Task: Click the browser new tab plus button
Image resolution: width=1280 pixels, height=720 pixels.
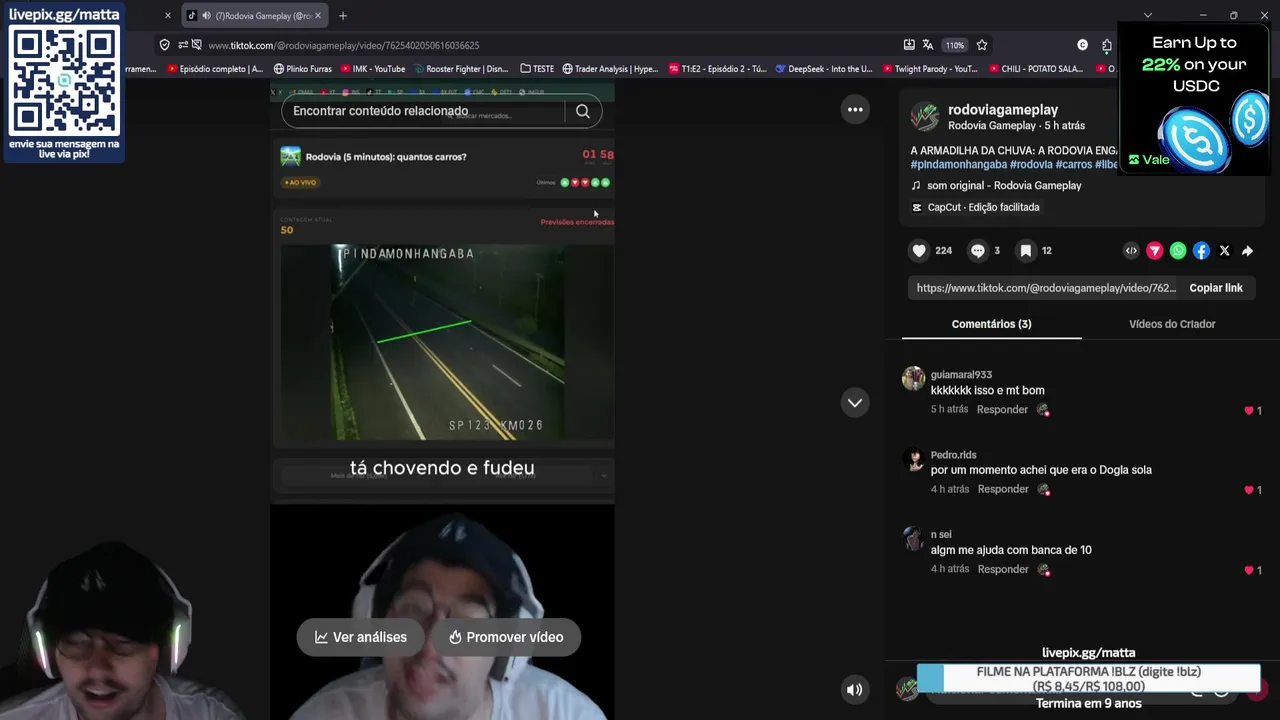Action: point(343,16)
